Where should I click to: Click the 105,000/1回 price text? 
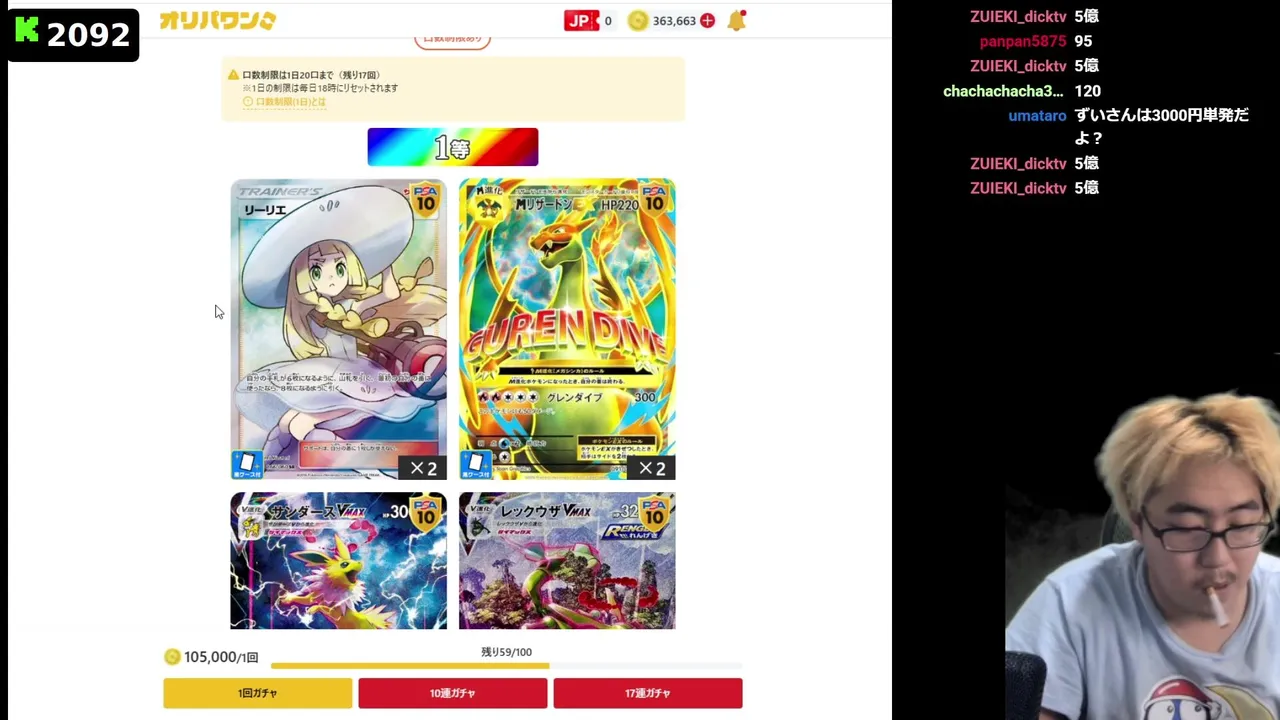(221, 657)
